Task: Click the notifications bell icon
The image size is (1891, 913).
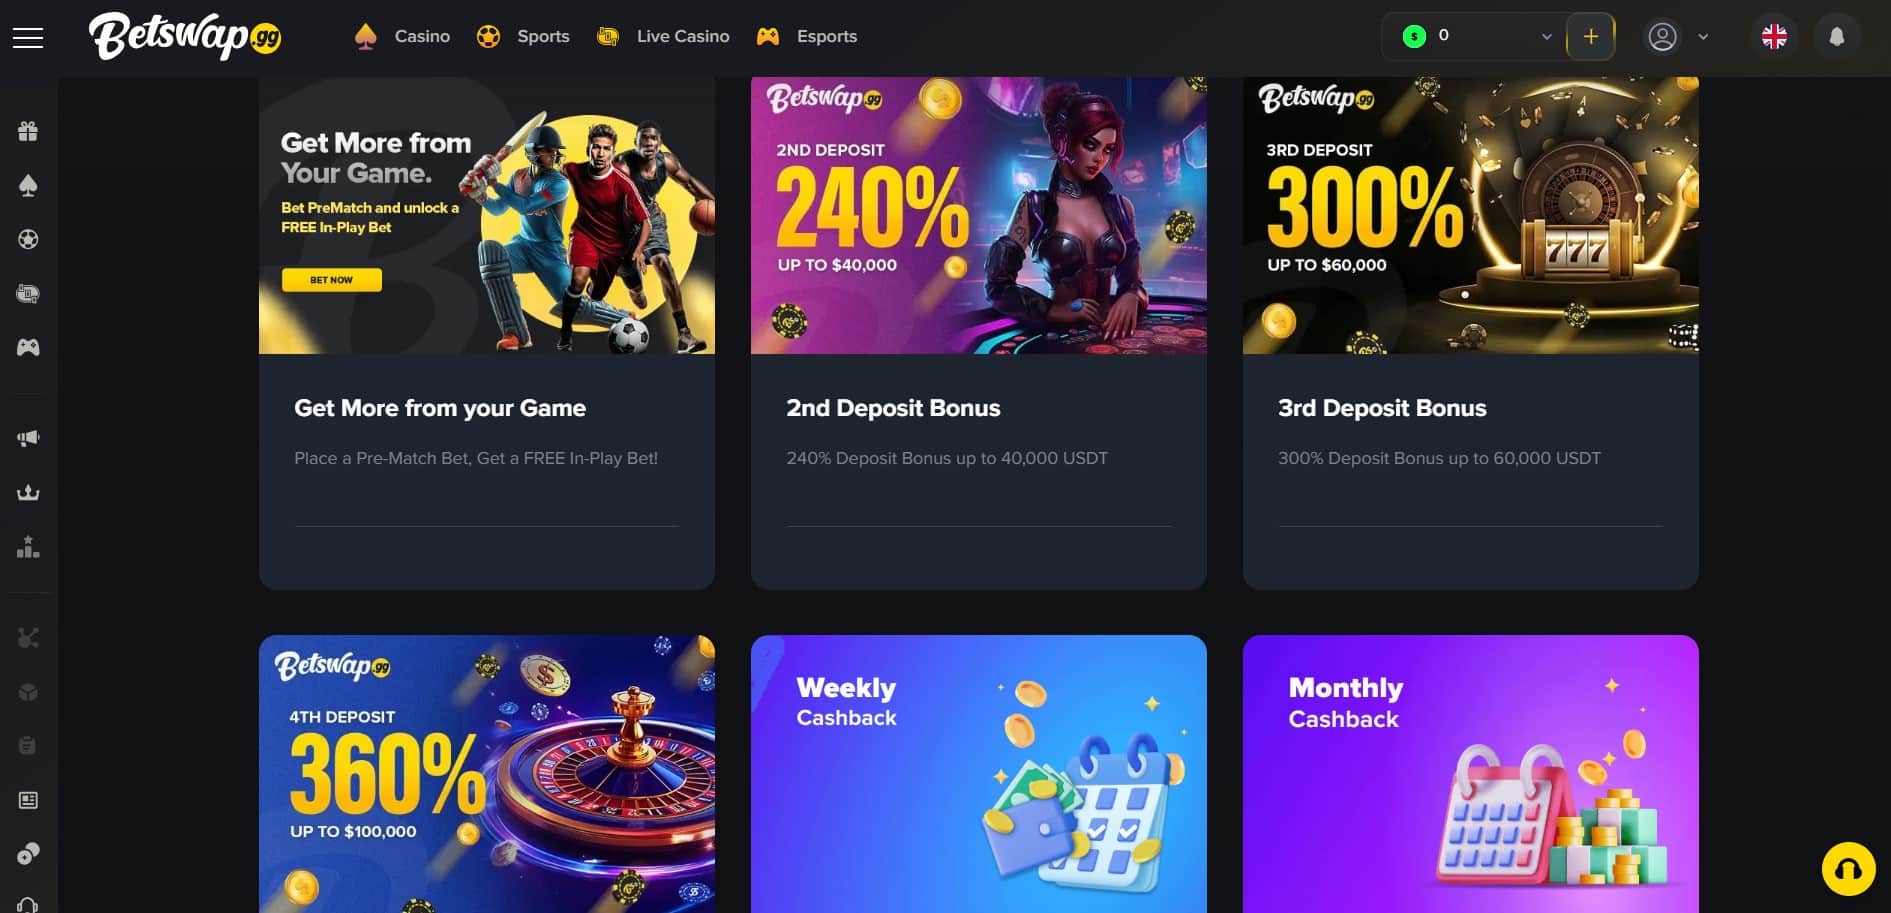Action: [1836, 37]
